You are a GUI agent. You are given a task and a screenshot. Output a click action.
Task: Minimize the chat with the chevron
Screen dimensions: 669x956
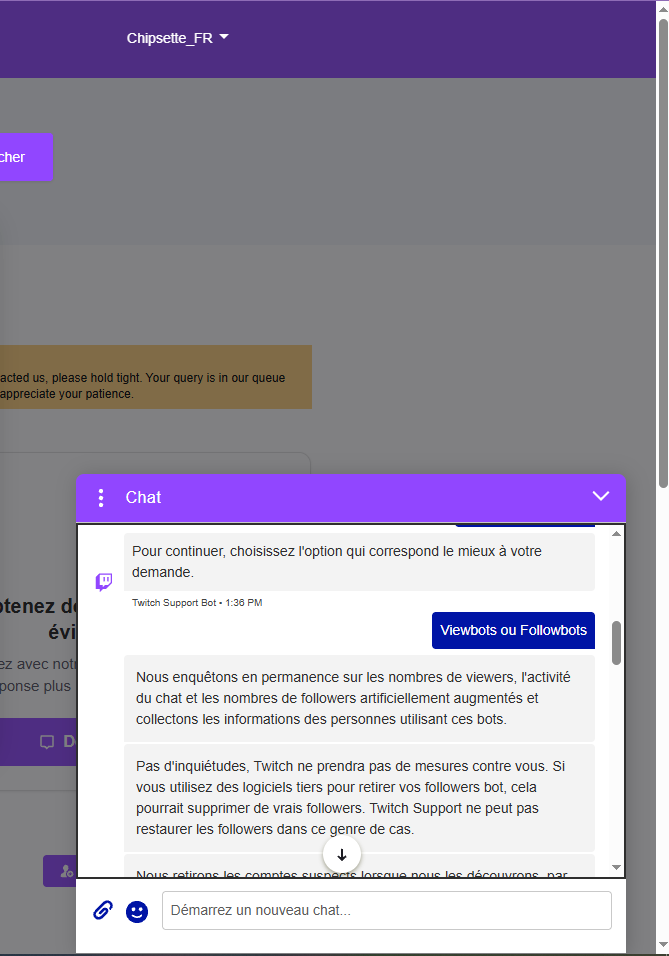tap(601, 496)
